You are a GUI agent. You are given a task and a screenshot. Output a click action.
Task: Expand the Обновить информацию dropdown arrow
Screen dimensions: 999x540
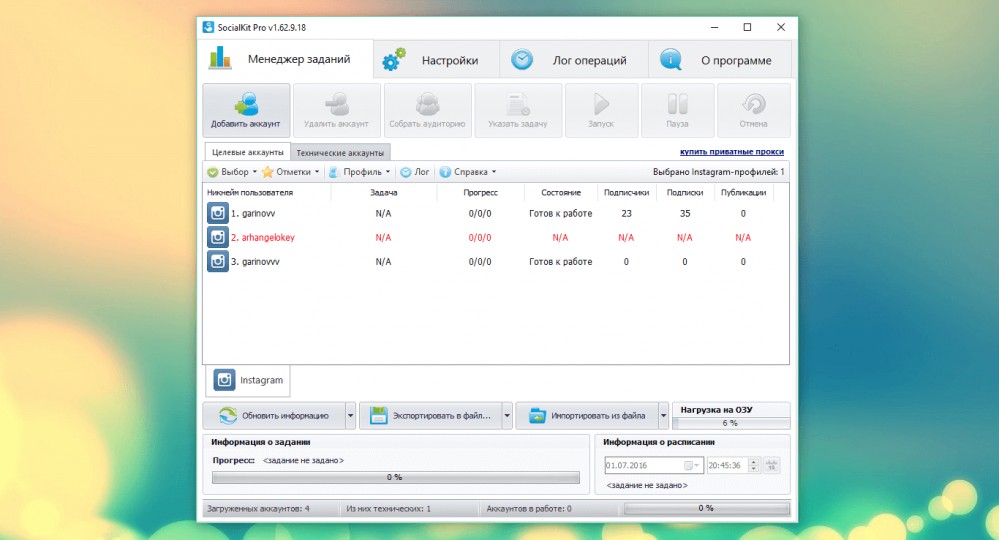350,416
